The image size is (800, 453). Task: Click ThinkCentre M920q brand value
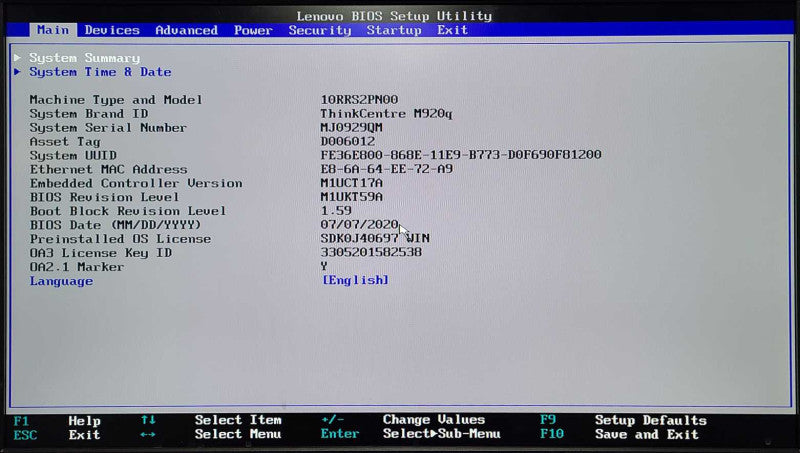pyautogui.click(x=386, y=113)
